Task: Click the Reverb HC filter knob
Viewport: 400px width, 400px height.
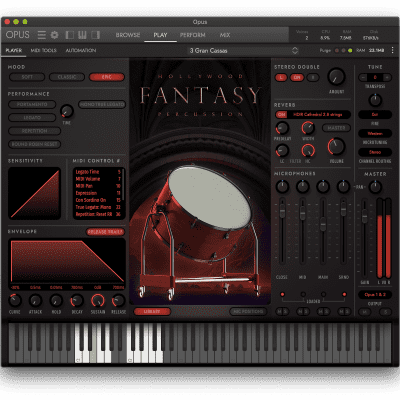Action: [308, 151]
